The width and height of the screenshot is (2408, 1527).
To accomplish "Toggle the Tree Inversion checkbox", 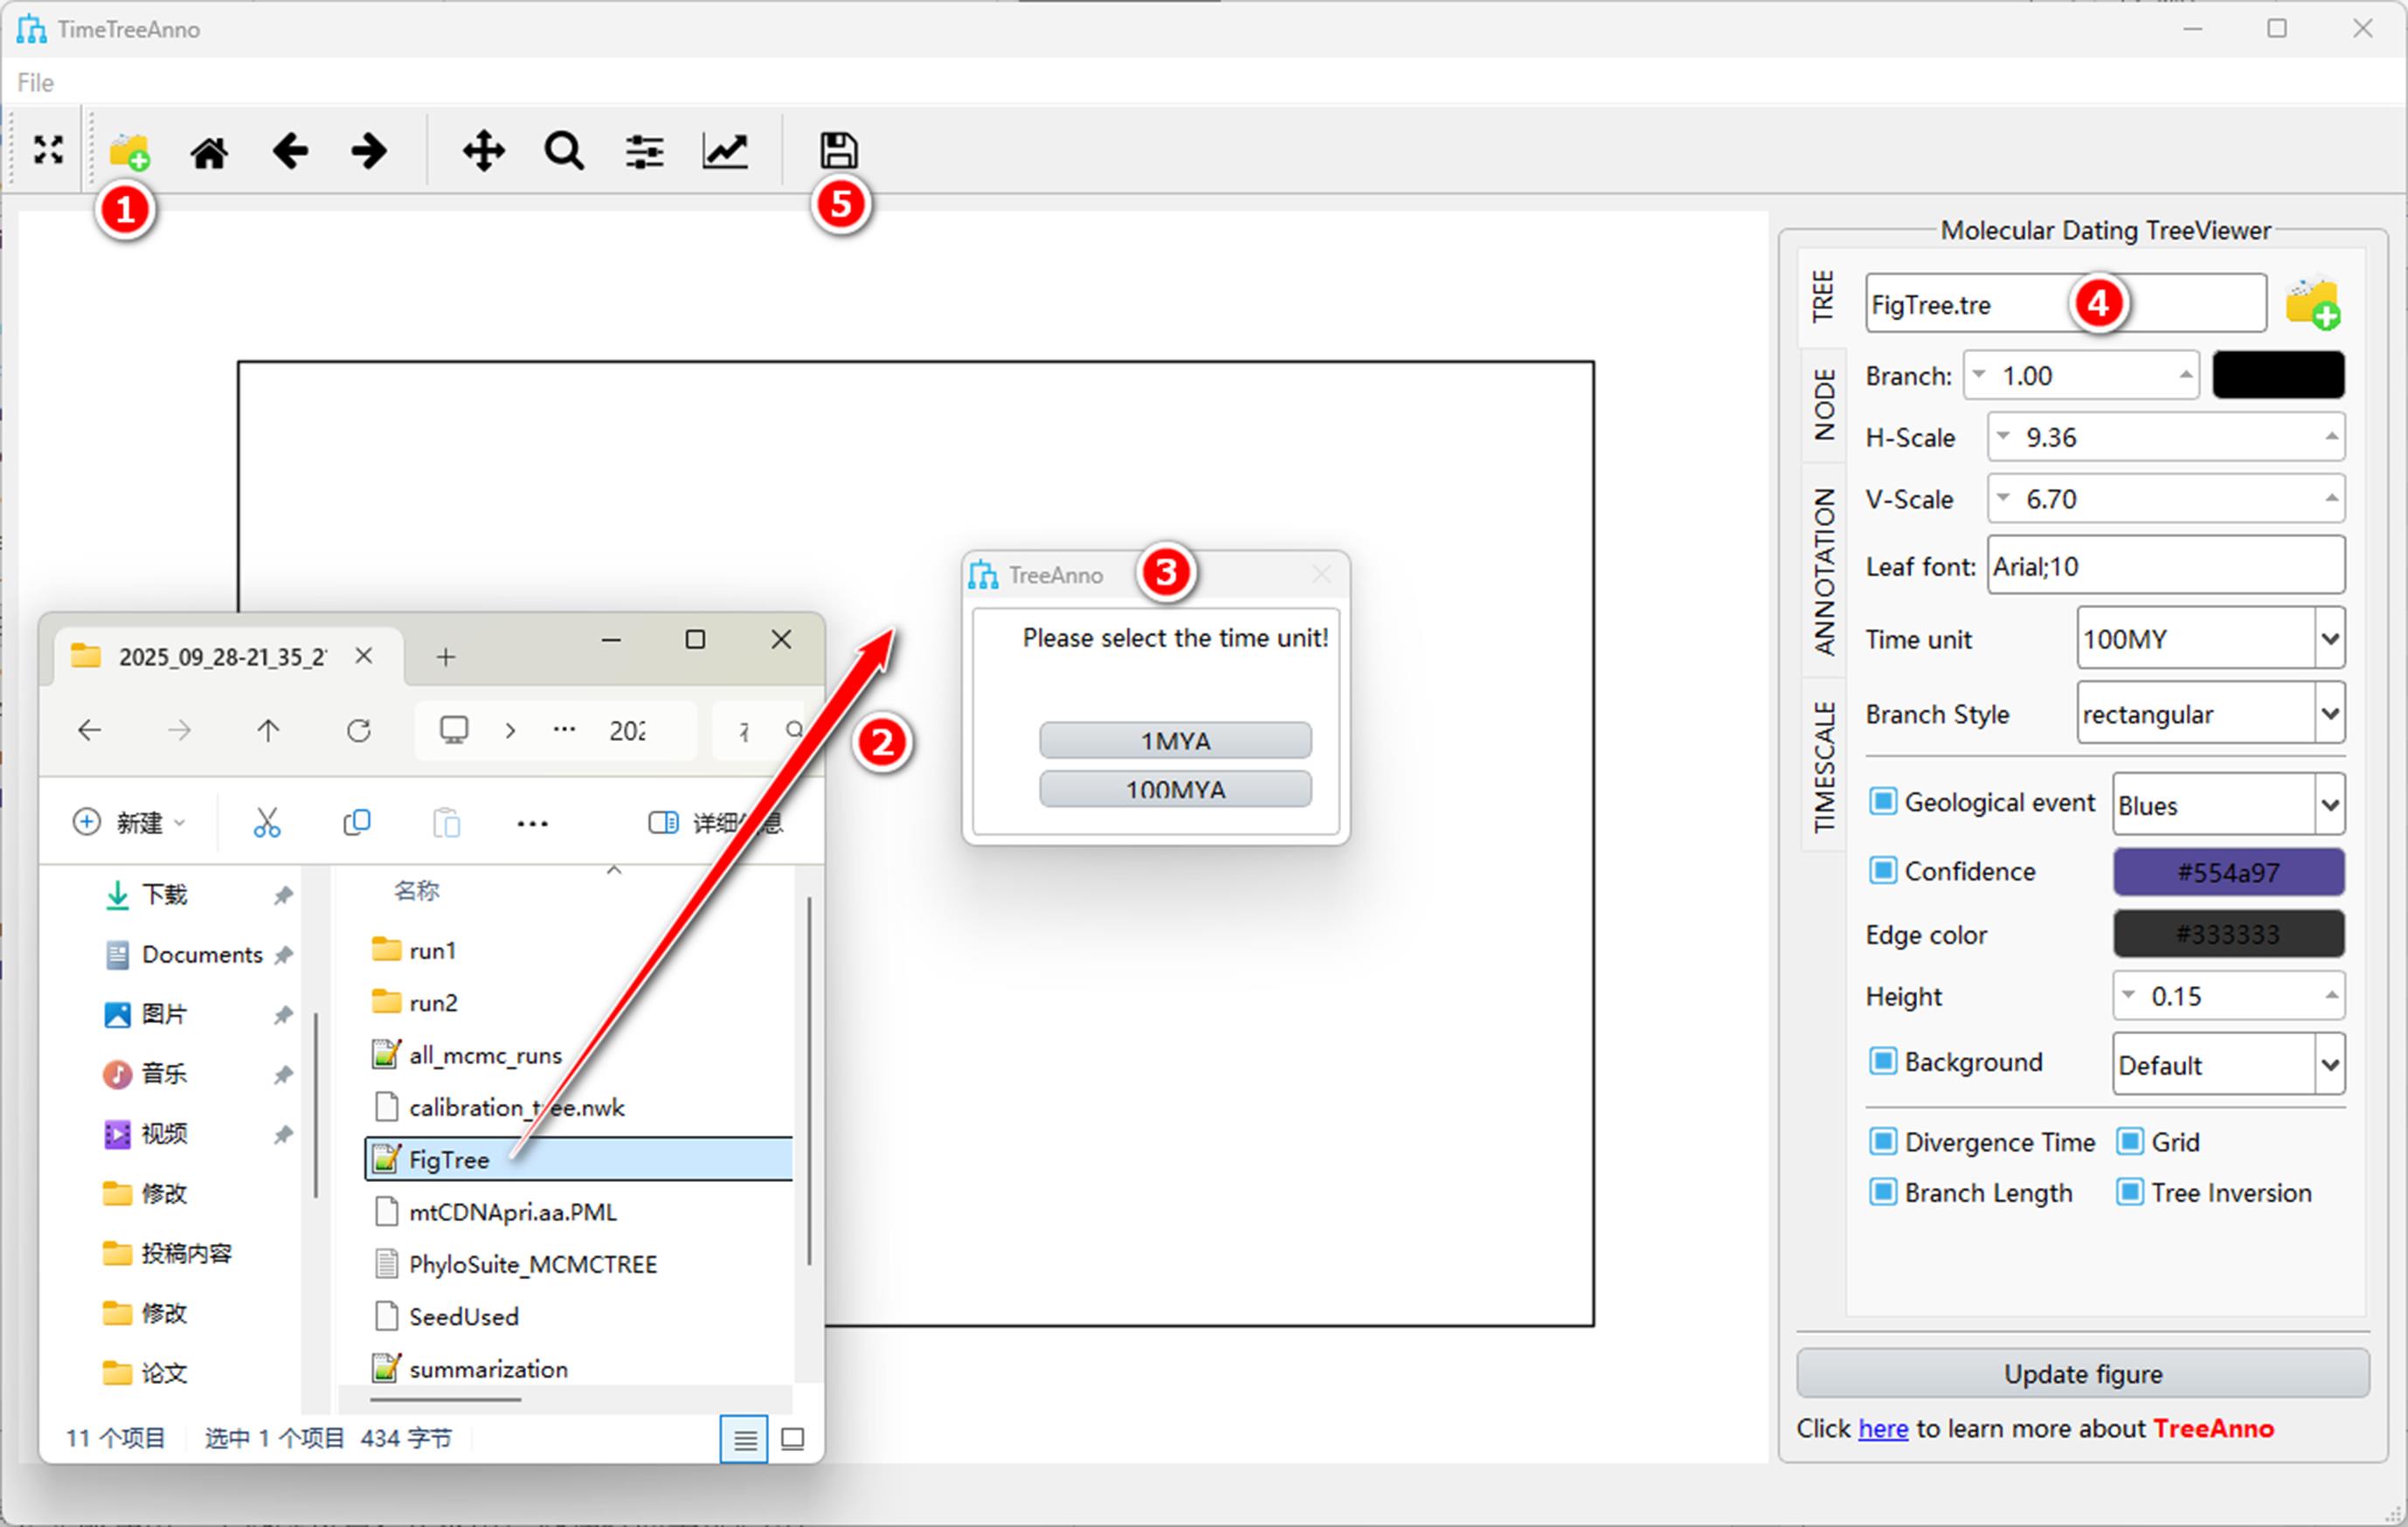I will pos(2129,1191).
